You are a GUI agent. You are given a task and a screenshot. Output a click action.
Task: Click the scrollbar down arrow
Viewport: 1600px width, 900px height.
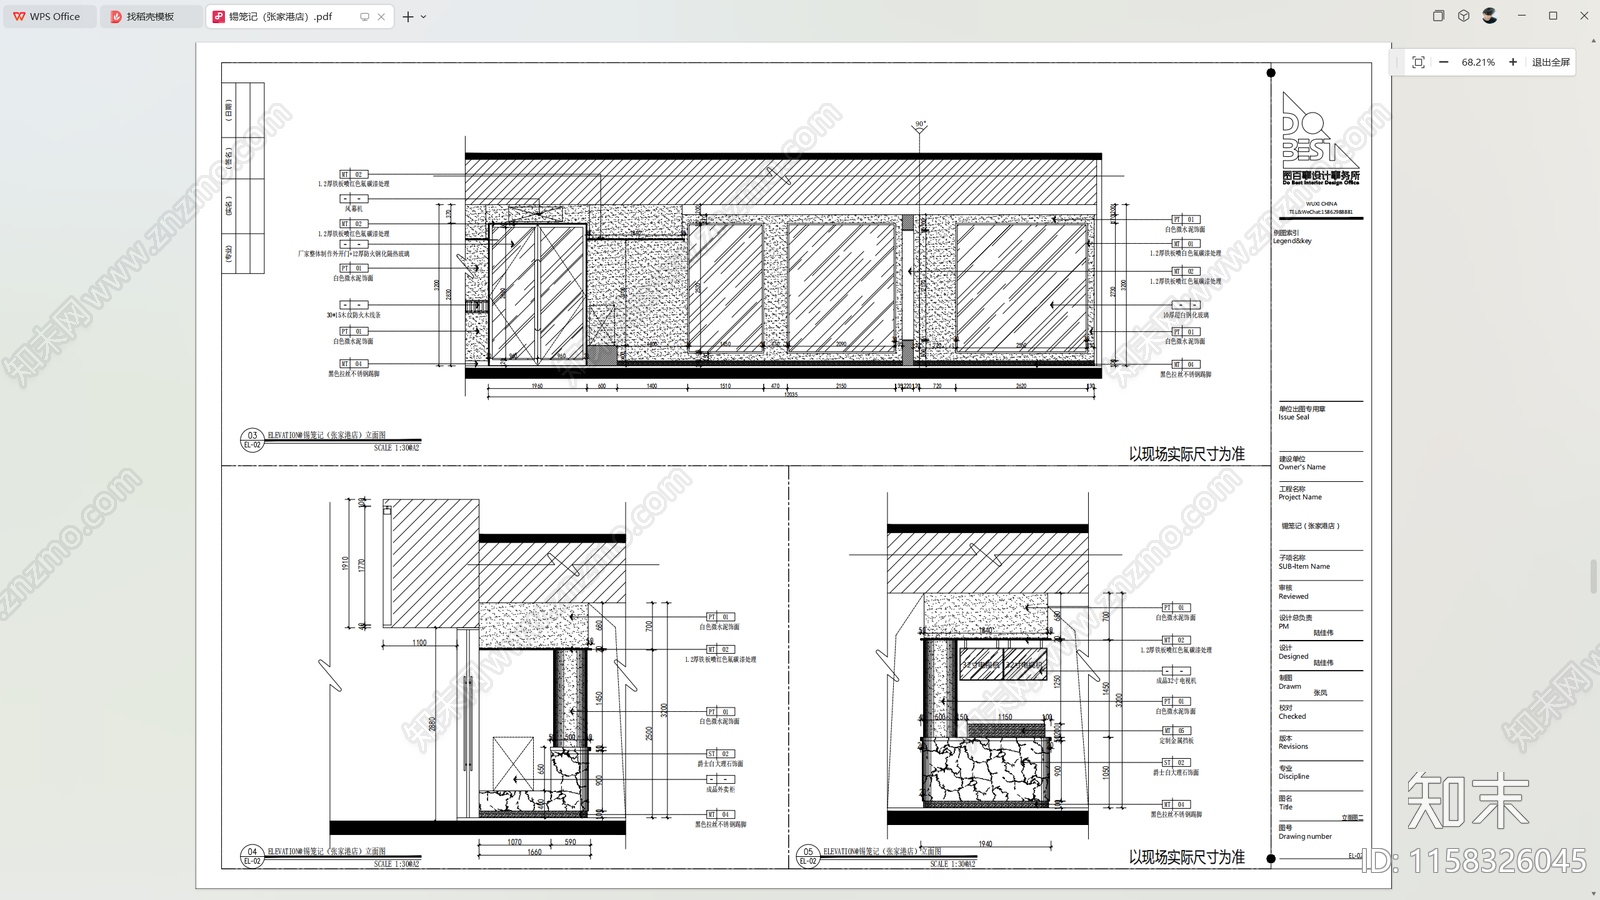pos(1594,893)
